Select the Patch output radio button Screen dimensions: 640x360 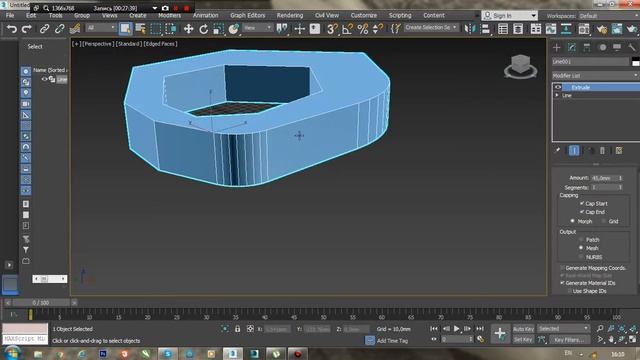[581, 240]
